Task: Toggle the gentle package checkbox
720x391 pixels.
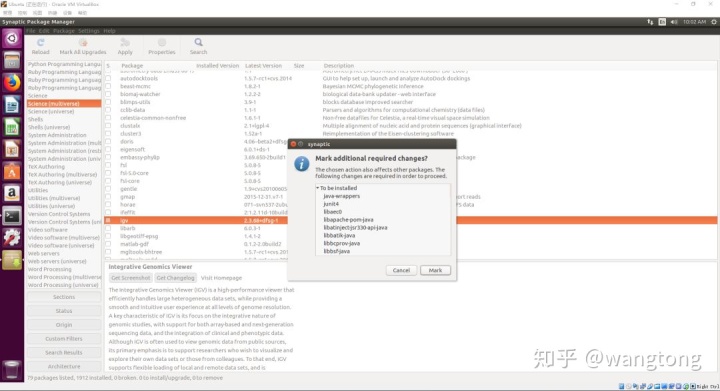Action: click(x=108, y=189)
